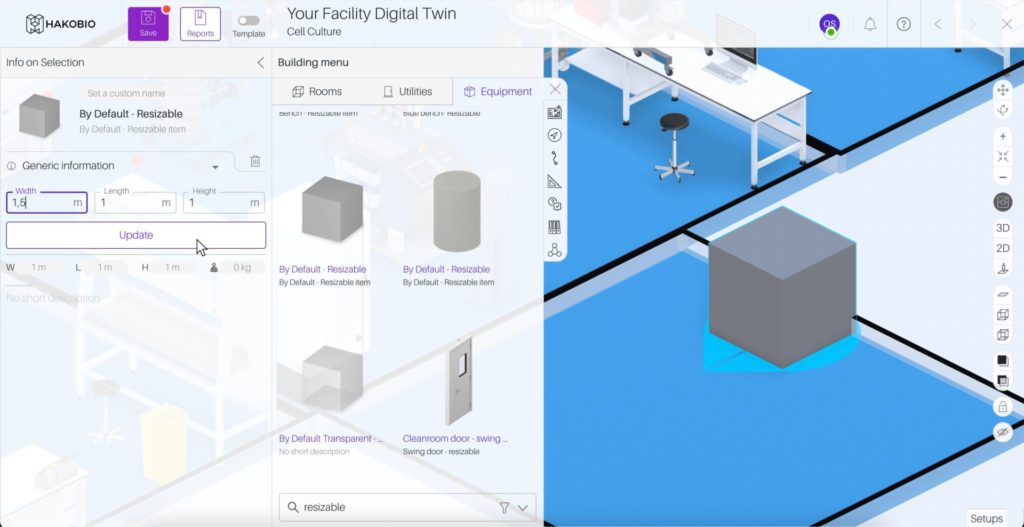
Task: Delete selected item with trash icon
Action: [x=255, y=161]
